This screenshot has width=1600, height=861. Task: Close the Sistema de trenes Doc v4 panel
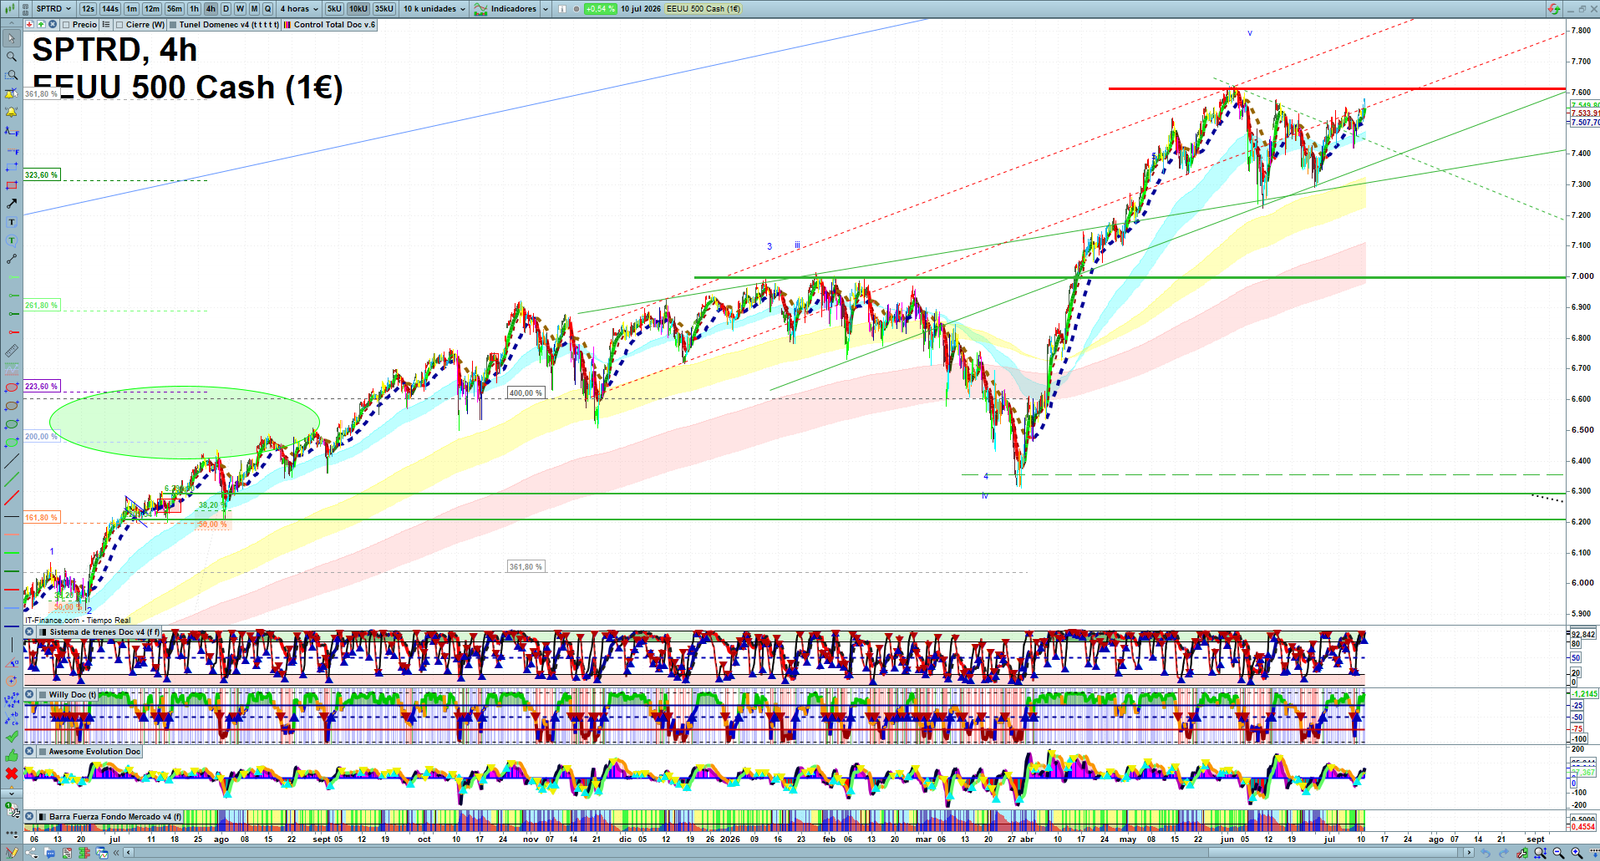(30, 632)
